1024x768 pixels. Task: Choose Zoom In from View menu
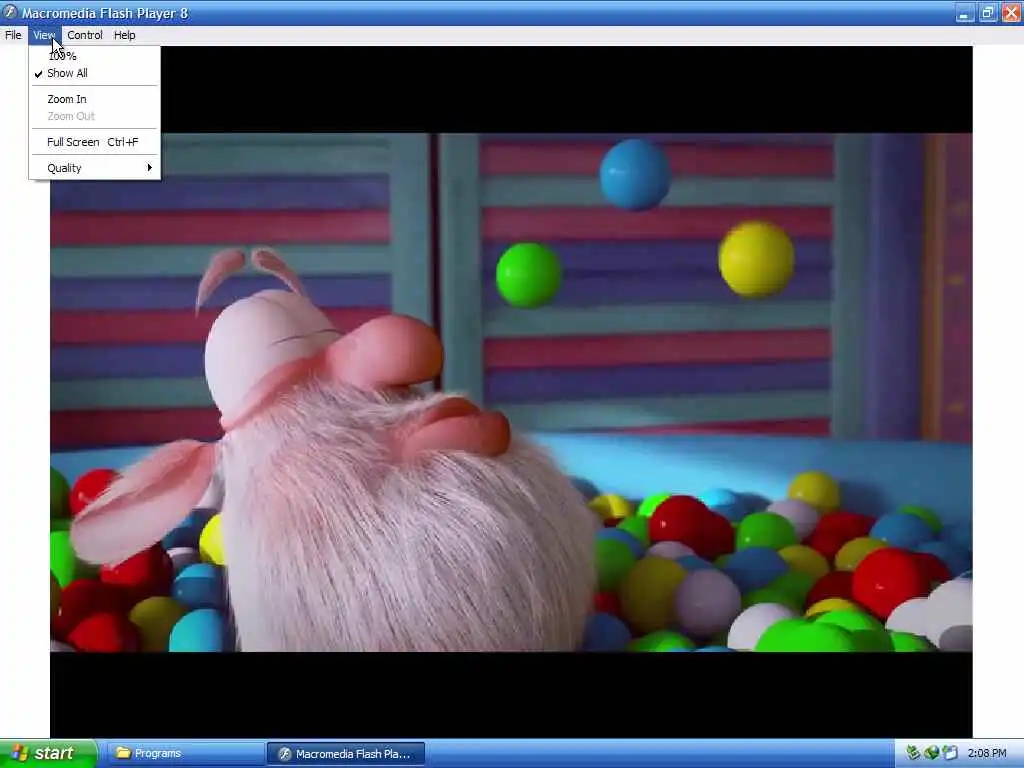tap(95, 99)
